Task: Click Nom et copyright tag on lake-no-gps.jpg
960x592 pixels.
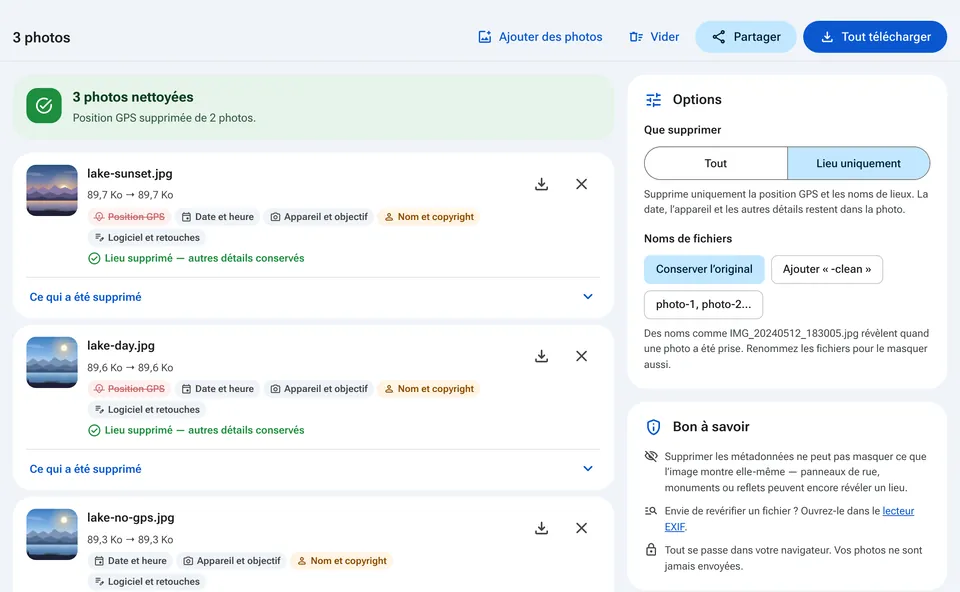Action: click(342, 561)
